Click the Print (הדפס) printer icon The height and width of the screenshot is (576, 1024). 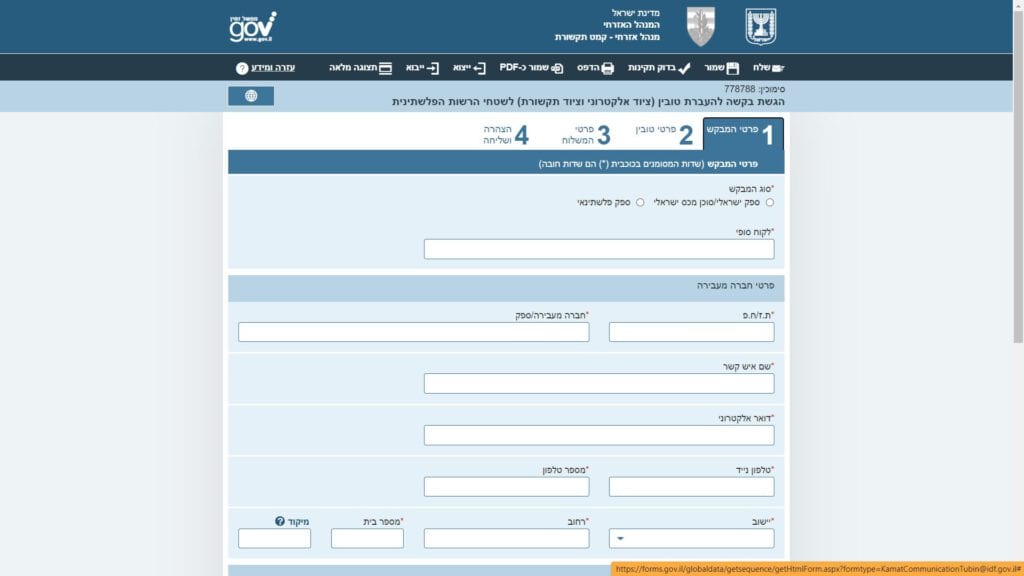(x=607, y=68)
